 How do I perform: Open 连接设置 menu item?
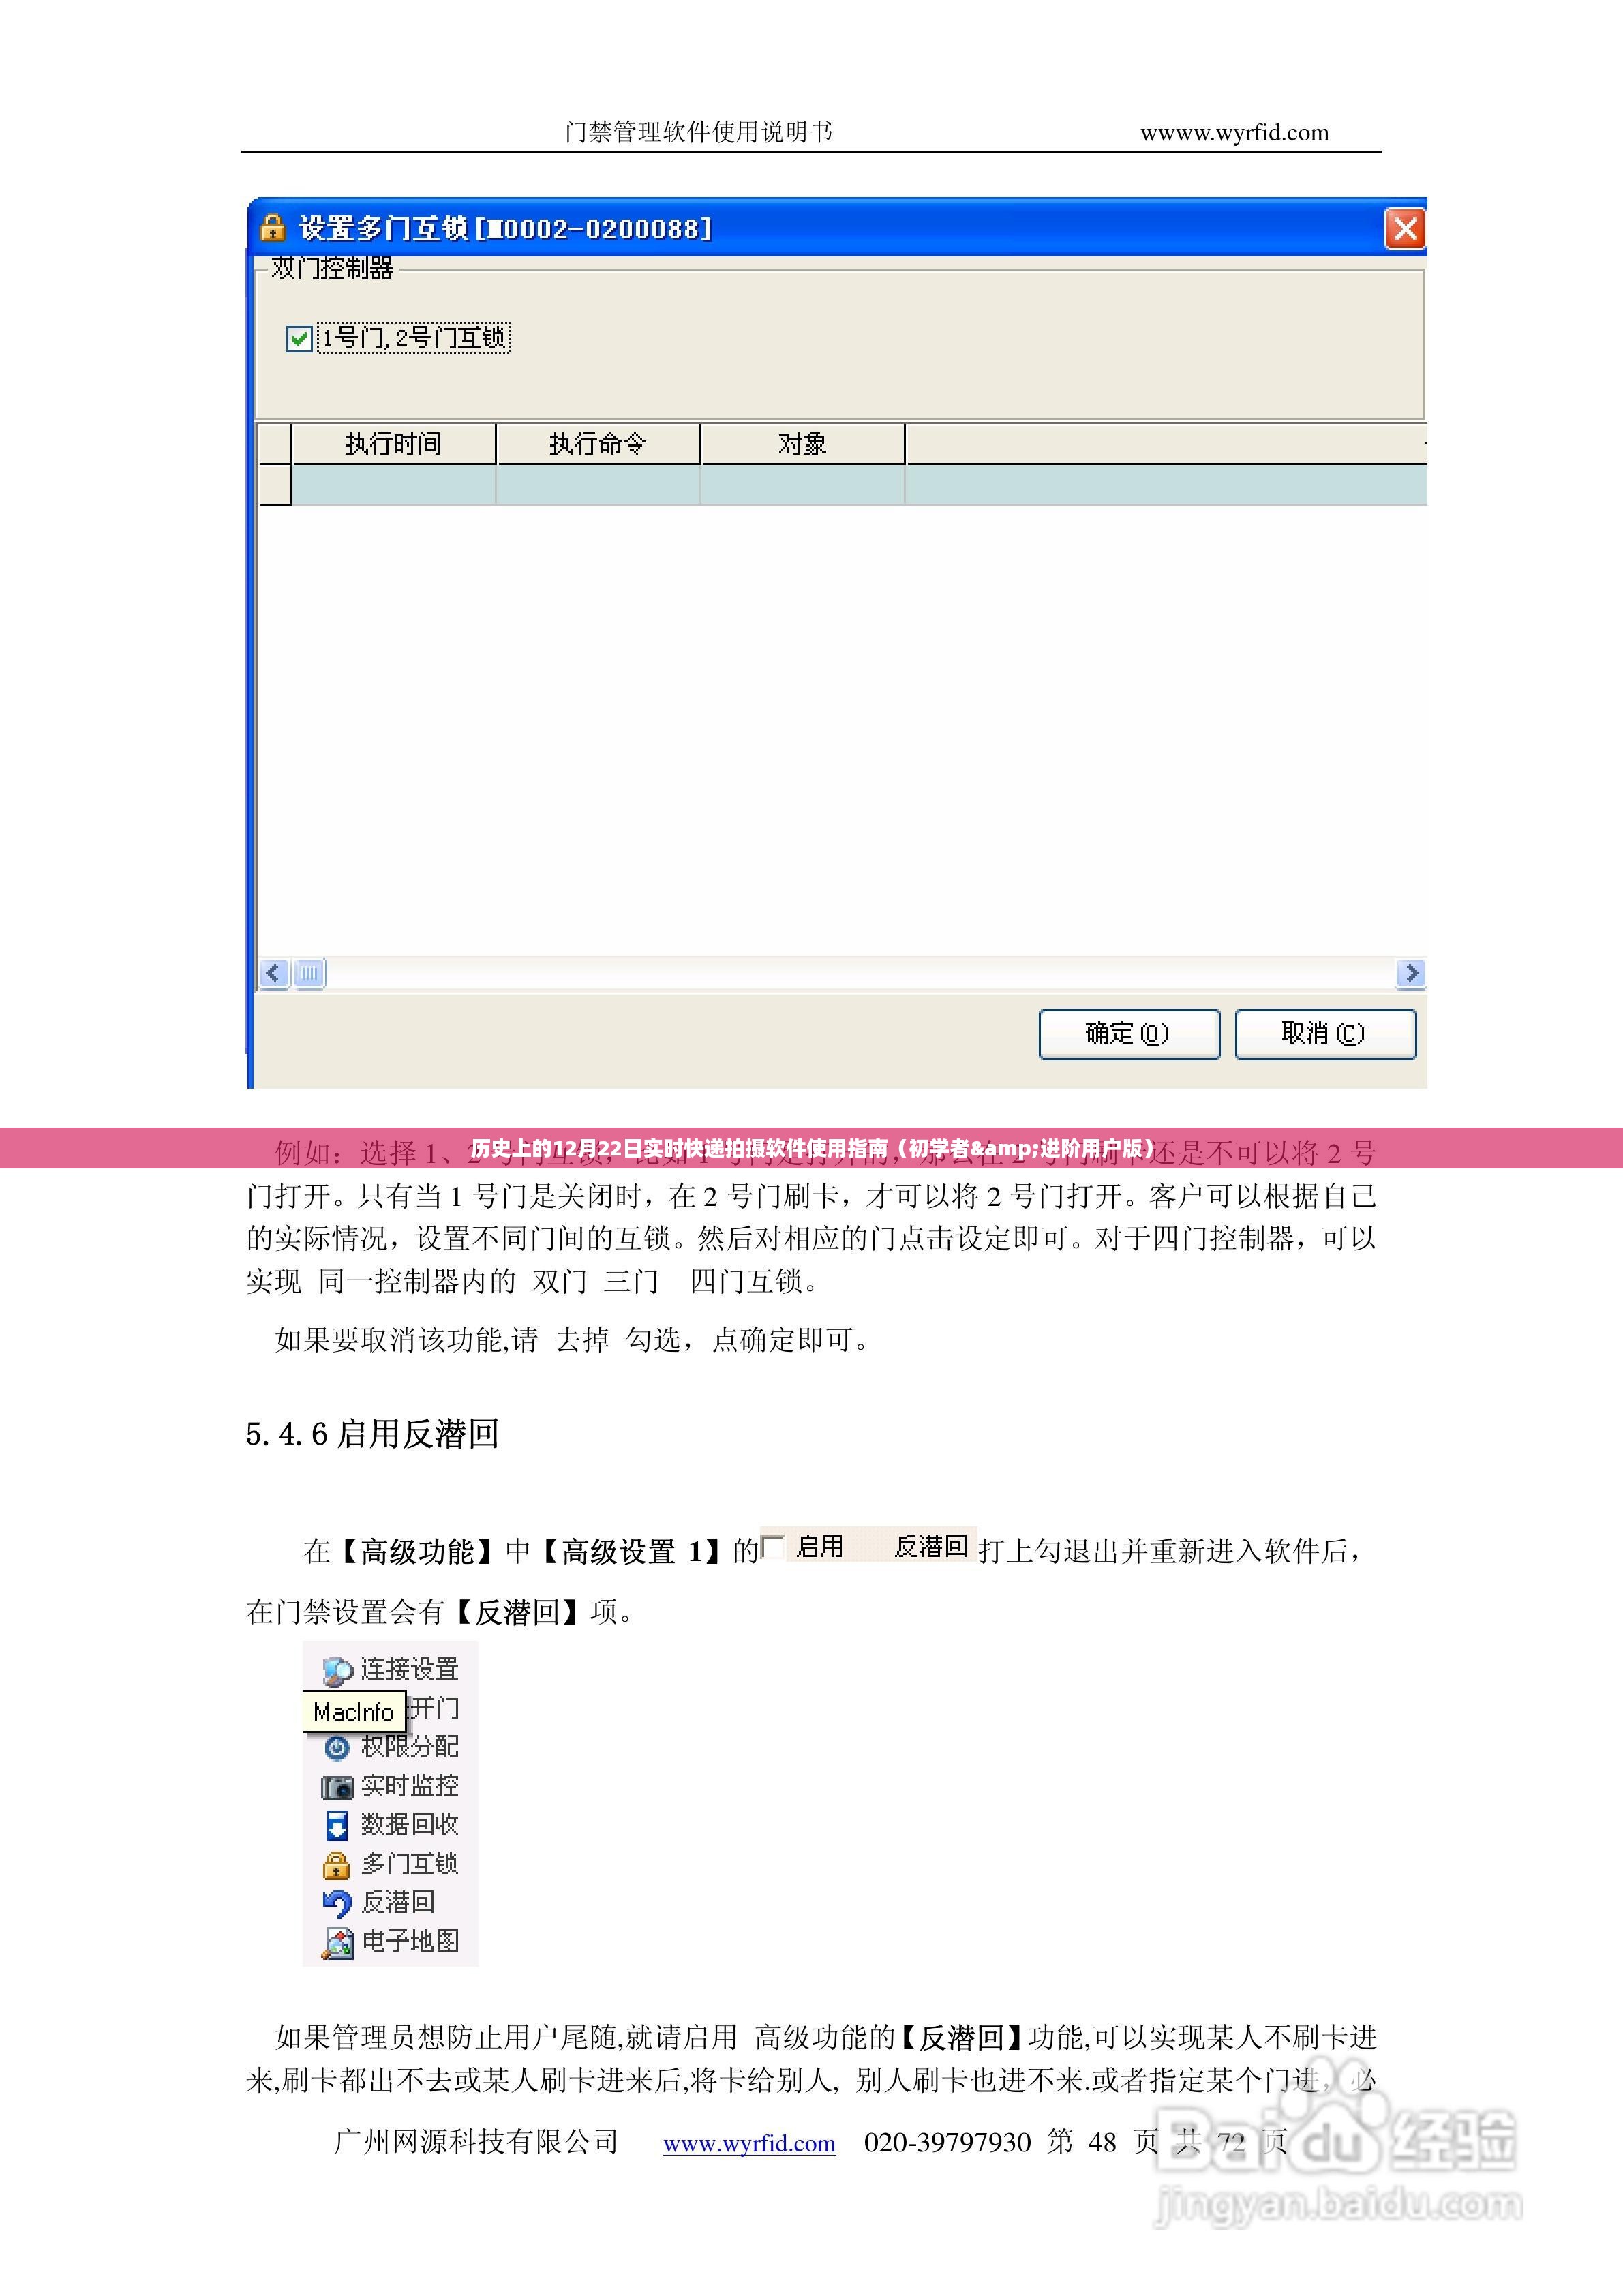tap(409, 1668)
